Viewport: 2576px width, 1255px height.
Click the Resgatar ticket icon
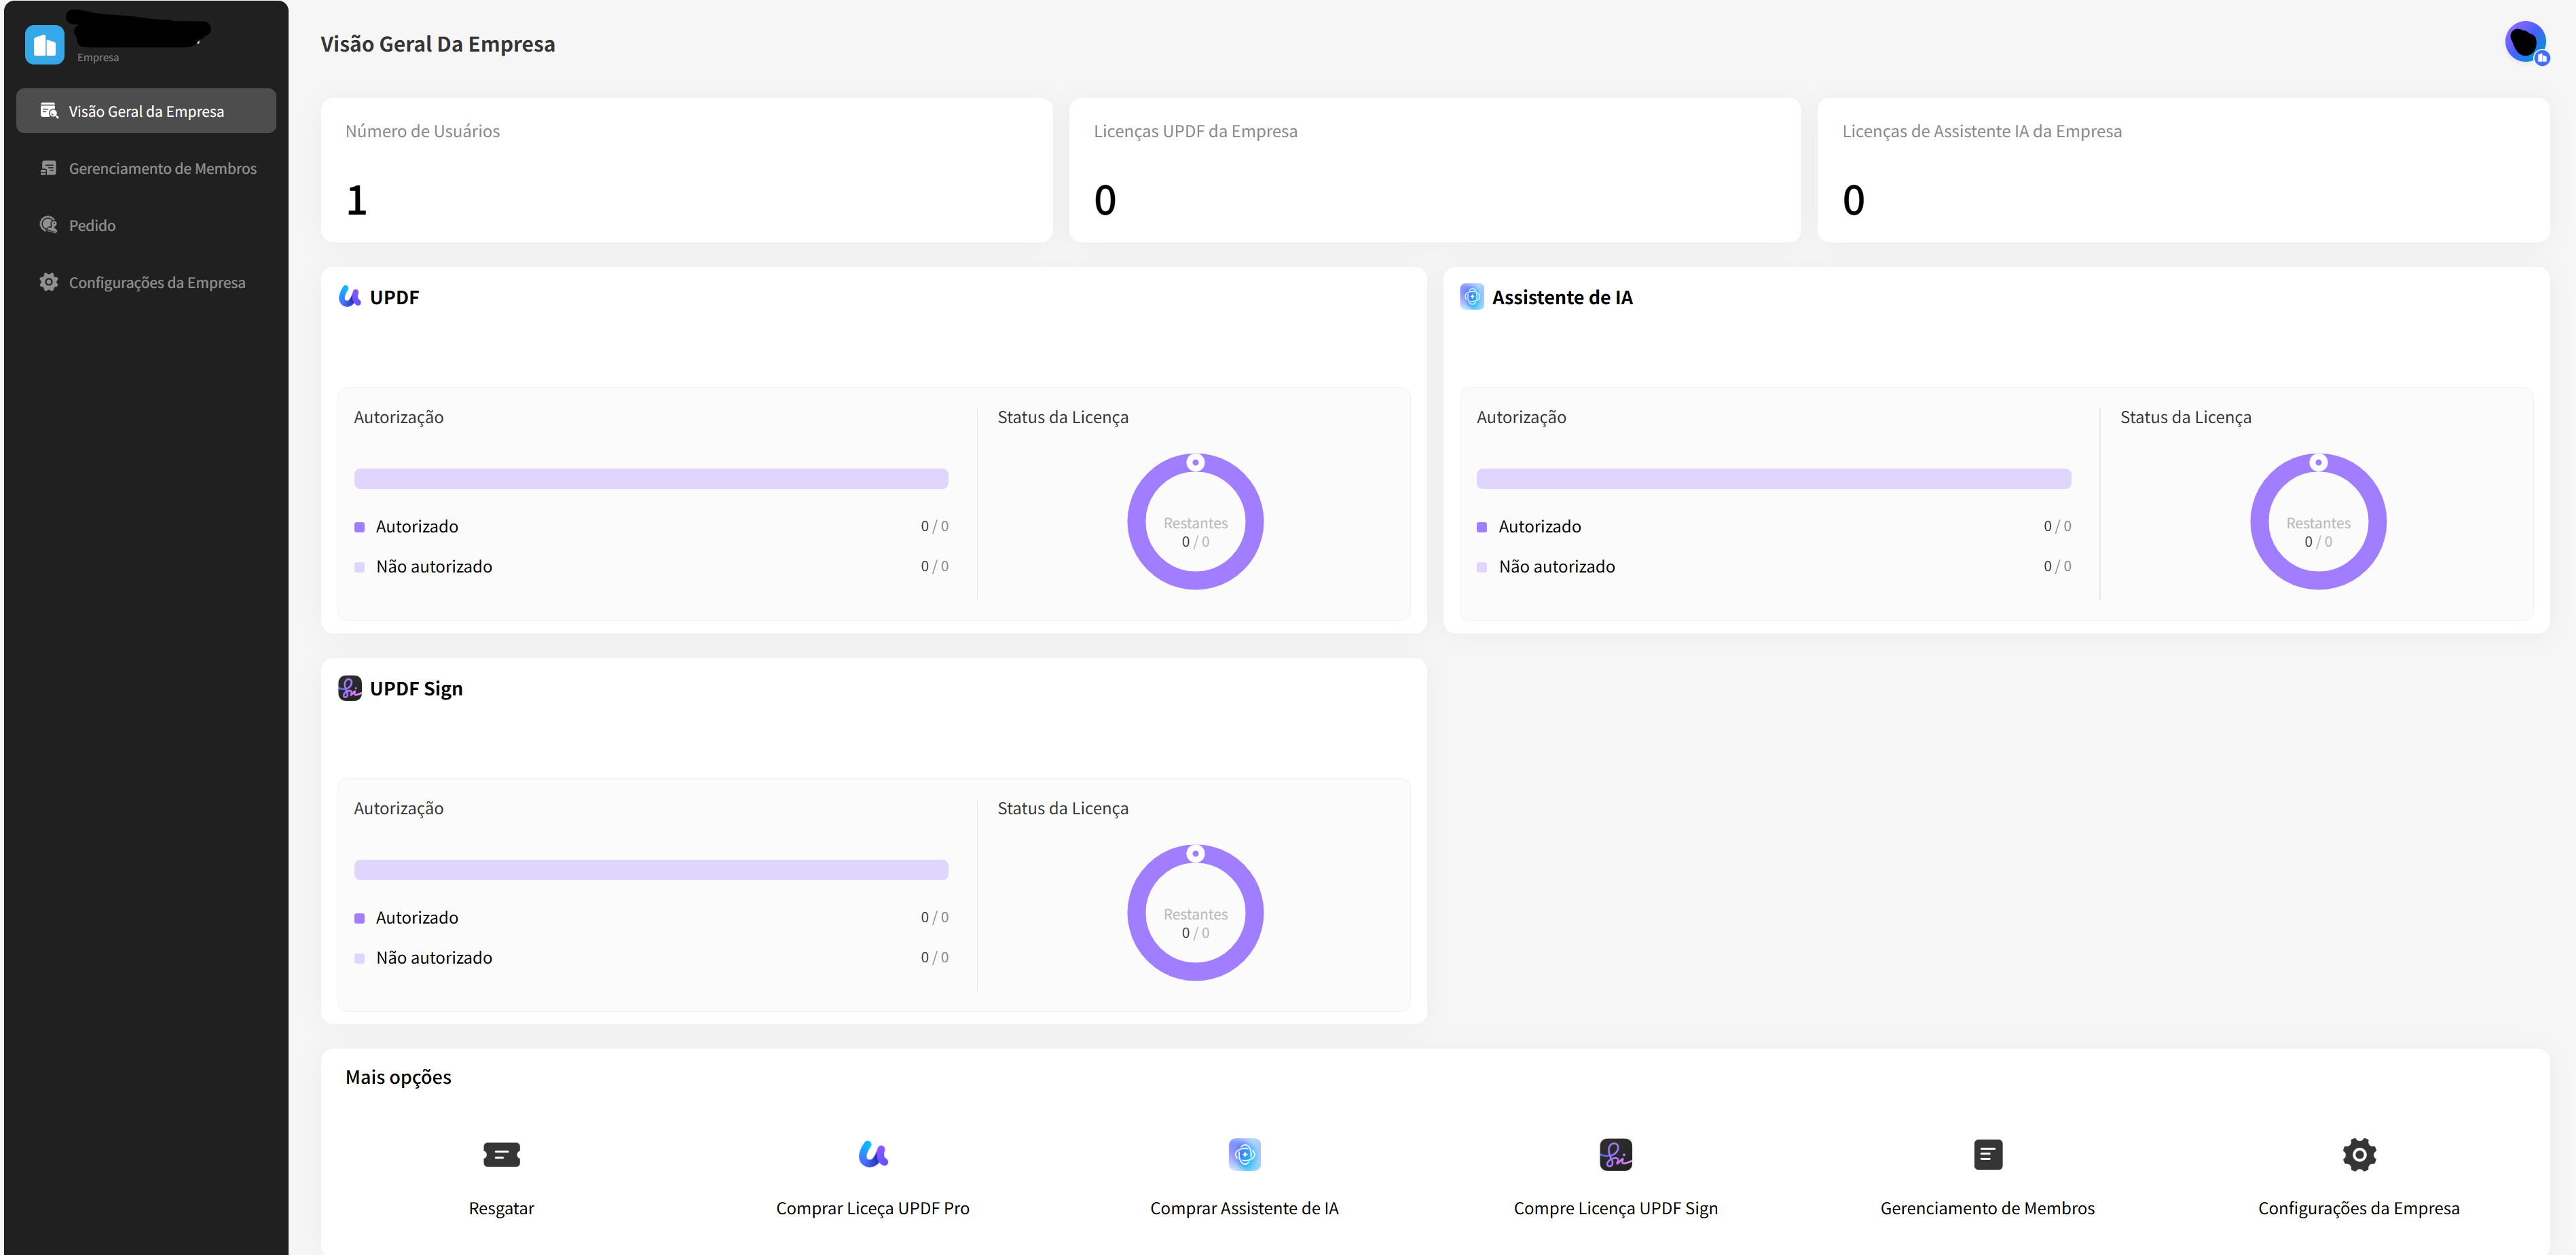click(x=501, y=1154)
